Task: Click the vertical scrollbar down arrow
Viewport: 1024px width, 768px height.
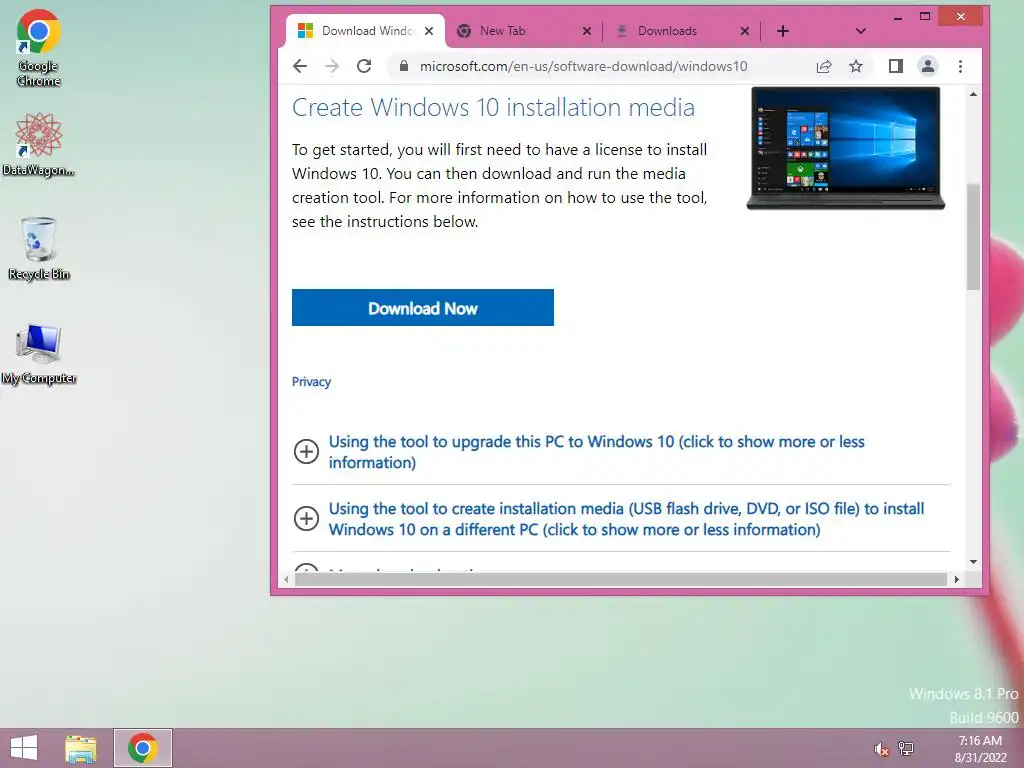Action: 973,562
